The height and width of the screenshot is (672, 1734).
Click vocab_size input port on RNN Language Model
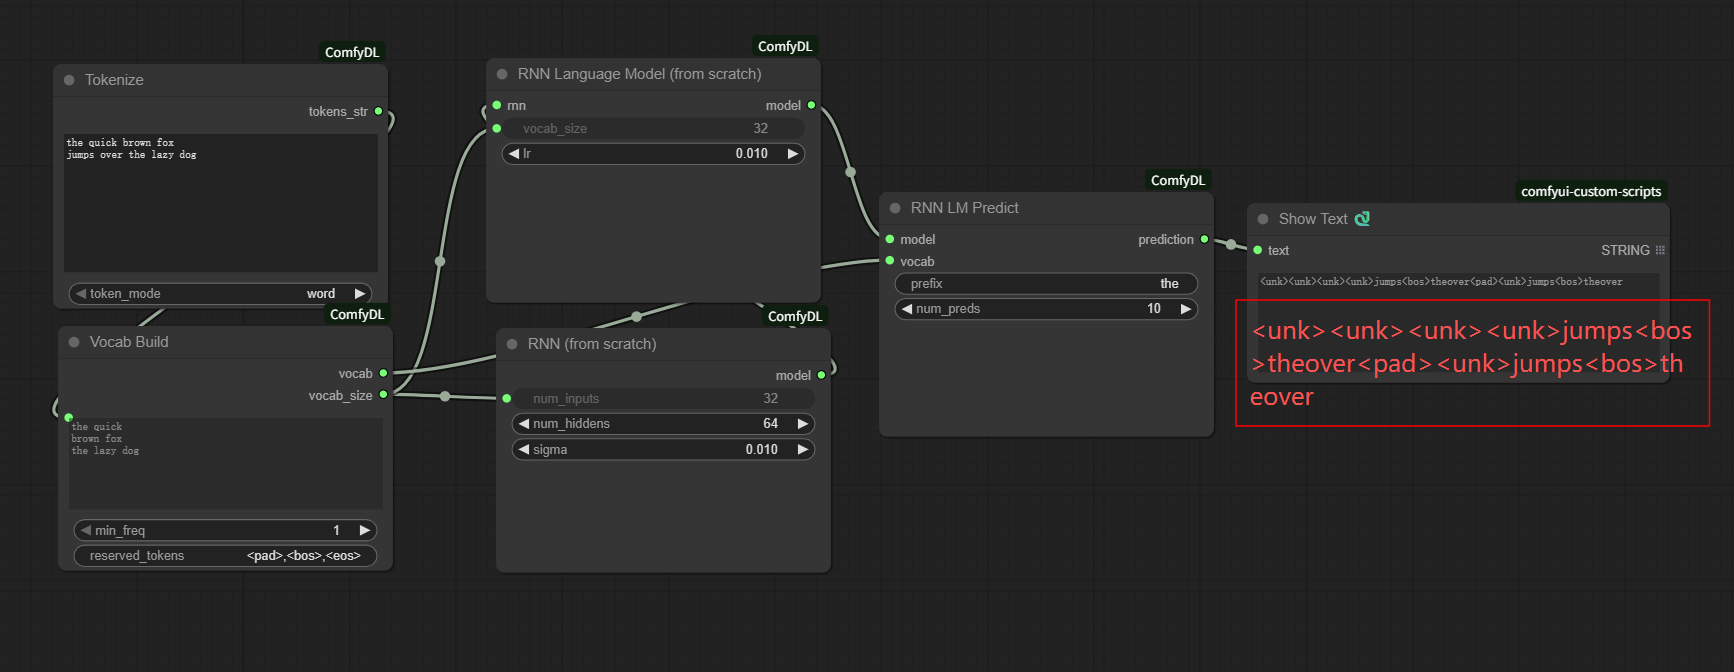[497, 128]
